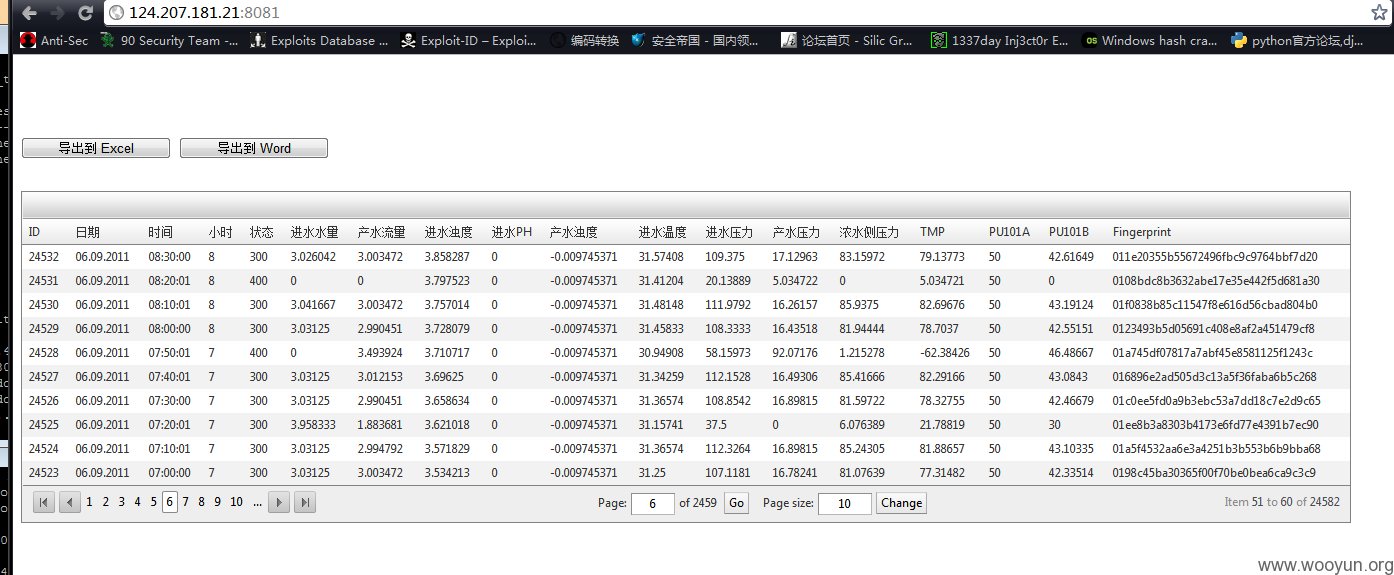1394x575 pixels.
Task: Jump to first page using pager icon
Action: coord(44,502)
